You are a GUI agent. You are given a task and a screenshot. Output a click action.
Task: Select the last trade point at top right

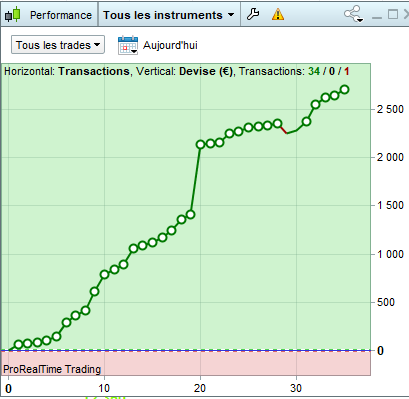point(345,89)
